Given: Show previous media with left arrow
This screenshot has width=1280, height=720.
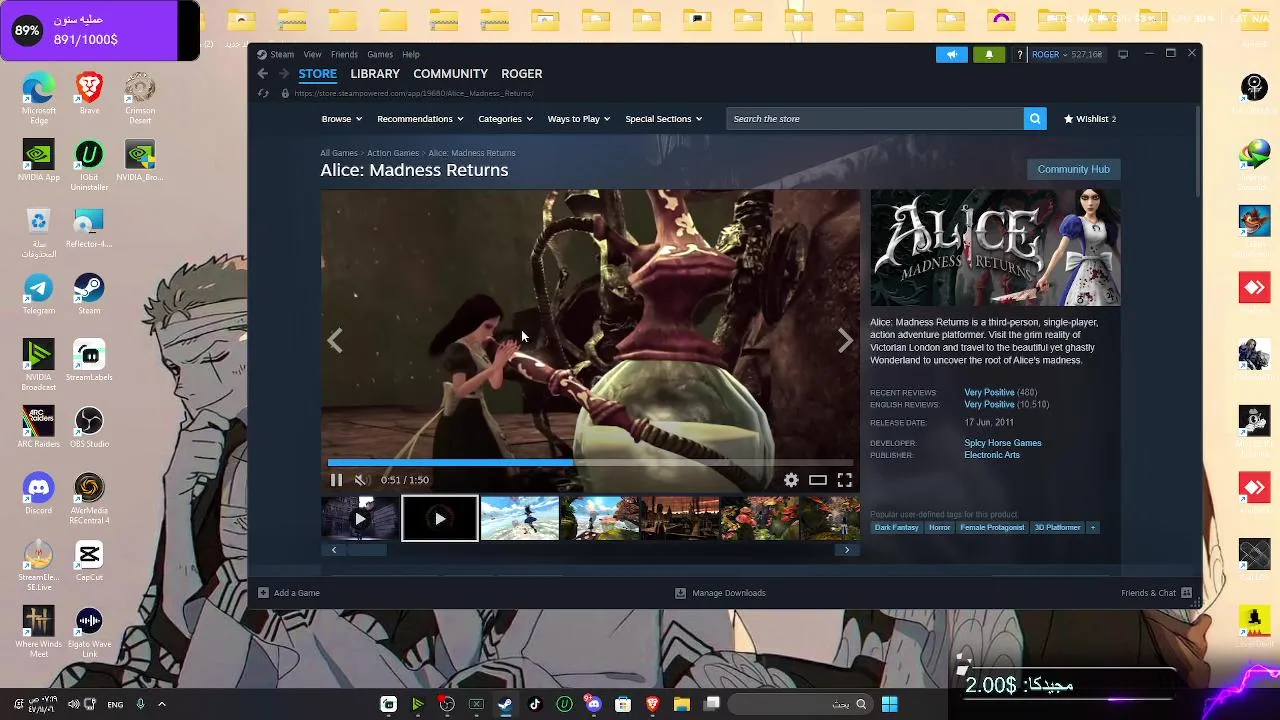Looking at the screenshot, I should point(335,341).
